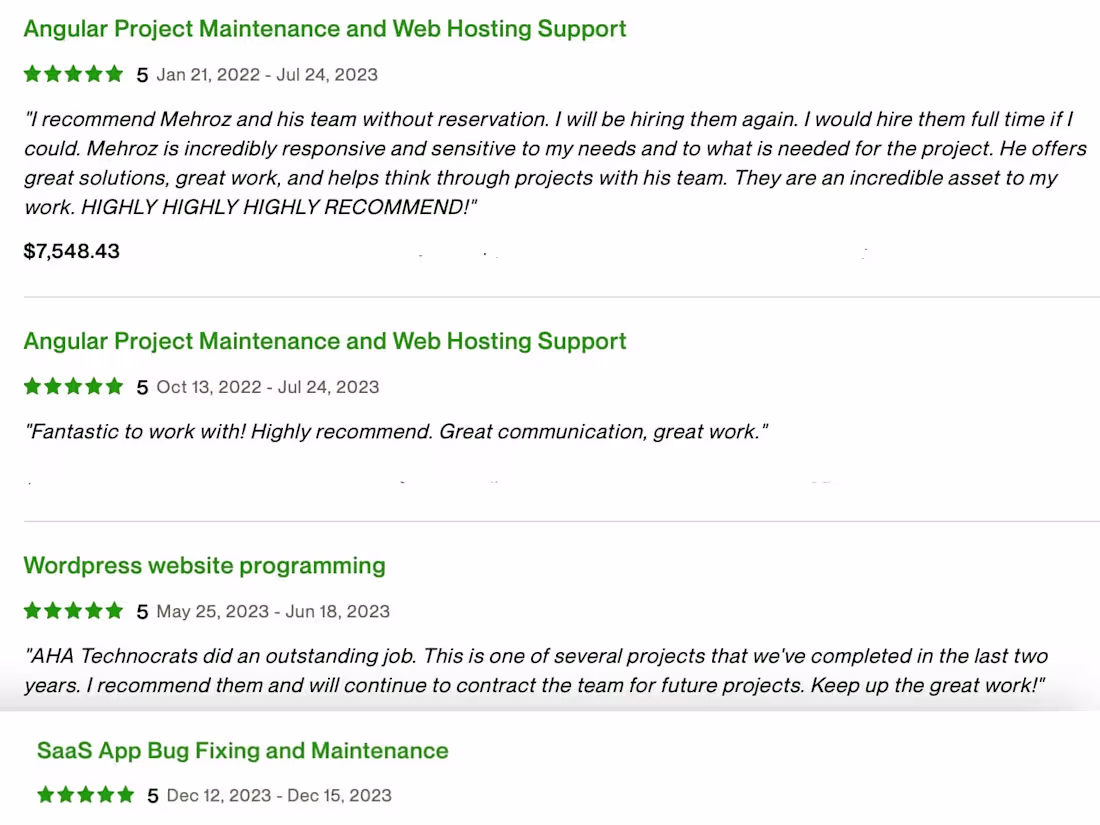Click the rating number 5 beside Jan 21, 2022
1100x825 pixels.
click(142, 75)
